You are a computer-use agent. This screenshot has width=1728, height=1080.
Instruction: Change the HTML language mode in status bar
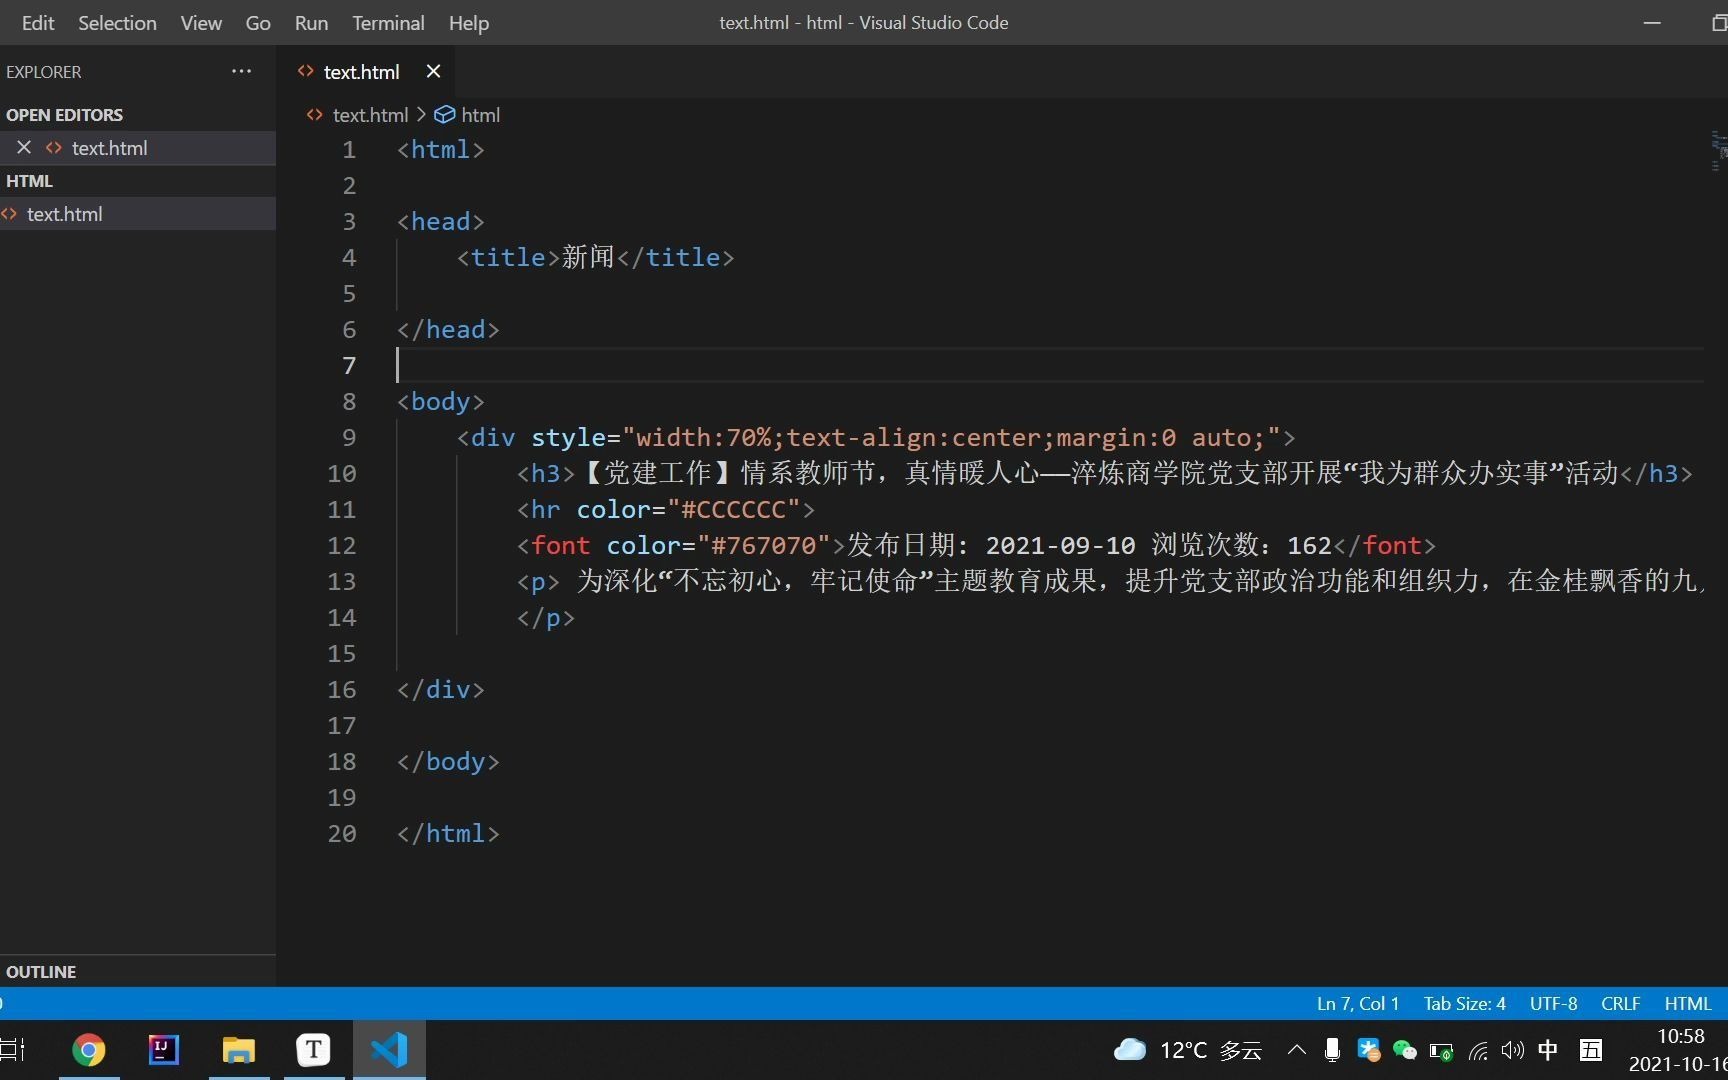click(1688, 1003)
